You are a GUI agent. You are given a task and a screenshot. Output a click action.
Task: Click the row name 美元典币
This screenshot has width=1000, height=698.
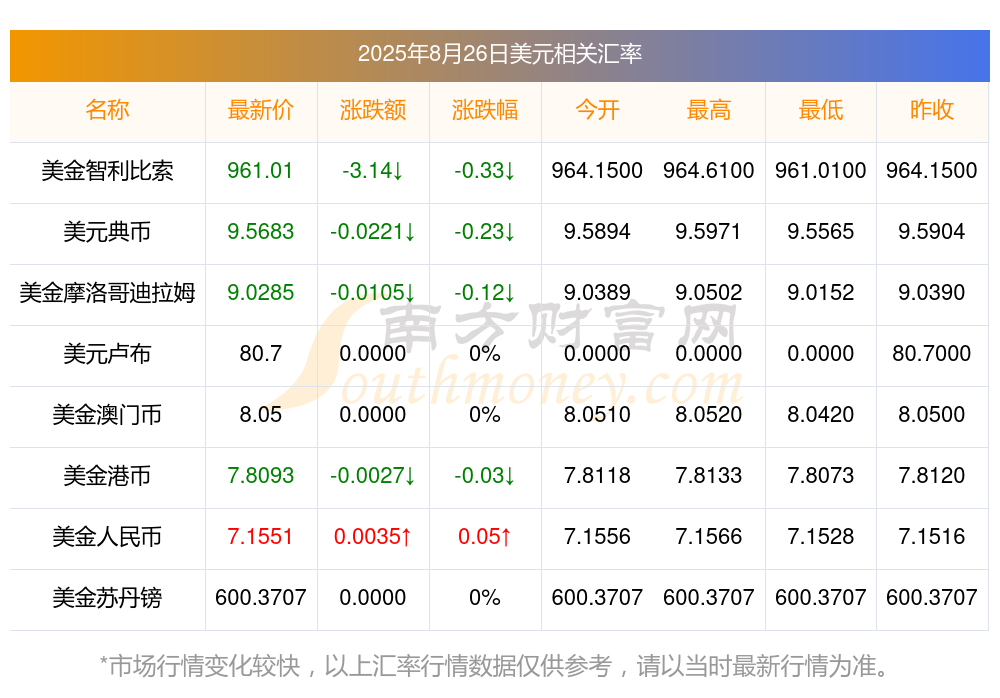[107, 232]
